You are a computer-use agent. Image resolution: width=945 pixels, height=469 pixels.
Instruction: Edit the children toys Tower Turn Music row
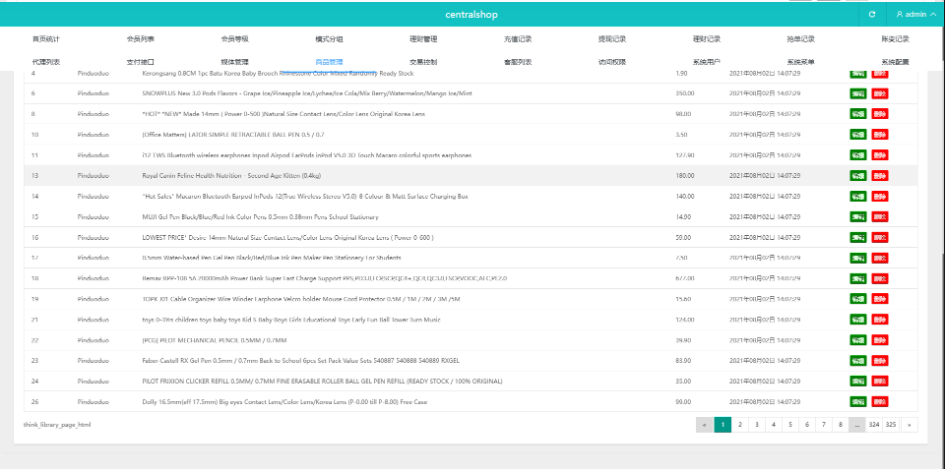click(859, 319)
